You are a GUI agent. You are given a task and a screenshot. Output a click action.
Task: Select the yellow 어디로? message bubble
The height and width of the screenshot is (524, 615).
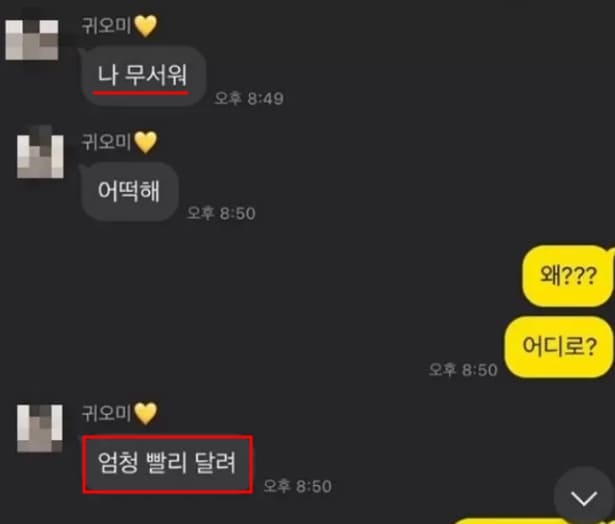click(x=559, y=347)
